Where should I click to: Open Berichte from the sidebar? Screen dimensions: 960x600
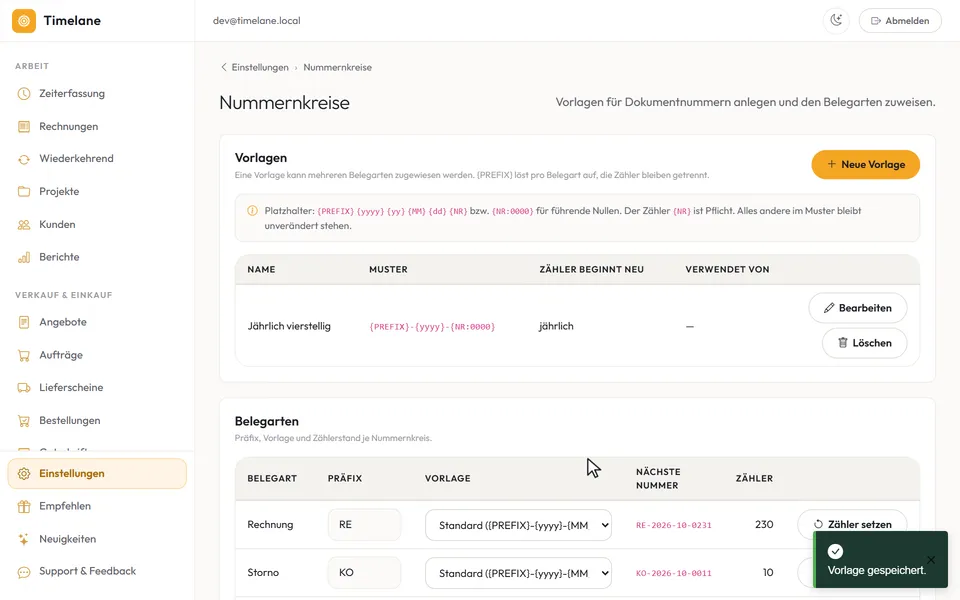point(59,257)
